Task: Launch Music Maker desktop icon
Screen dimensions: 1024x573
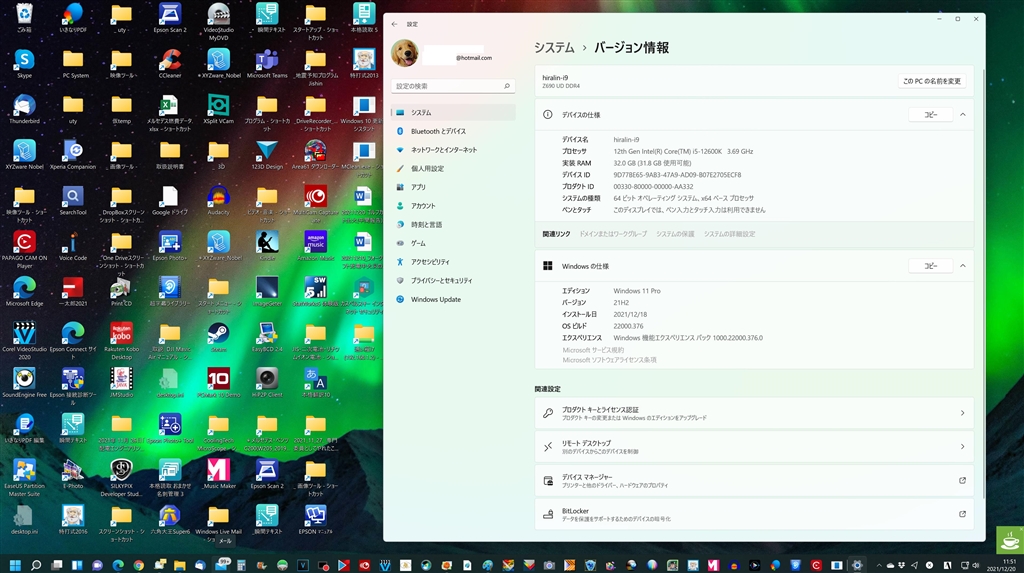Action: [x=218, y=474]
